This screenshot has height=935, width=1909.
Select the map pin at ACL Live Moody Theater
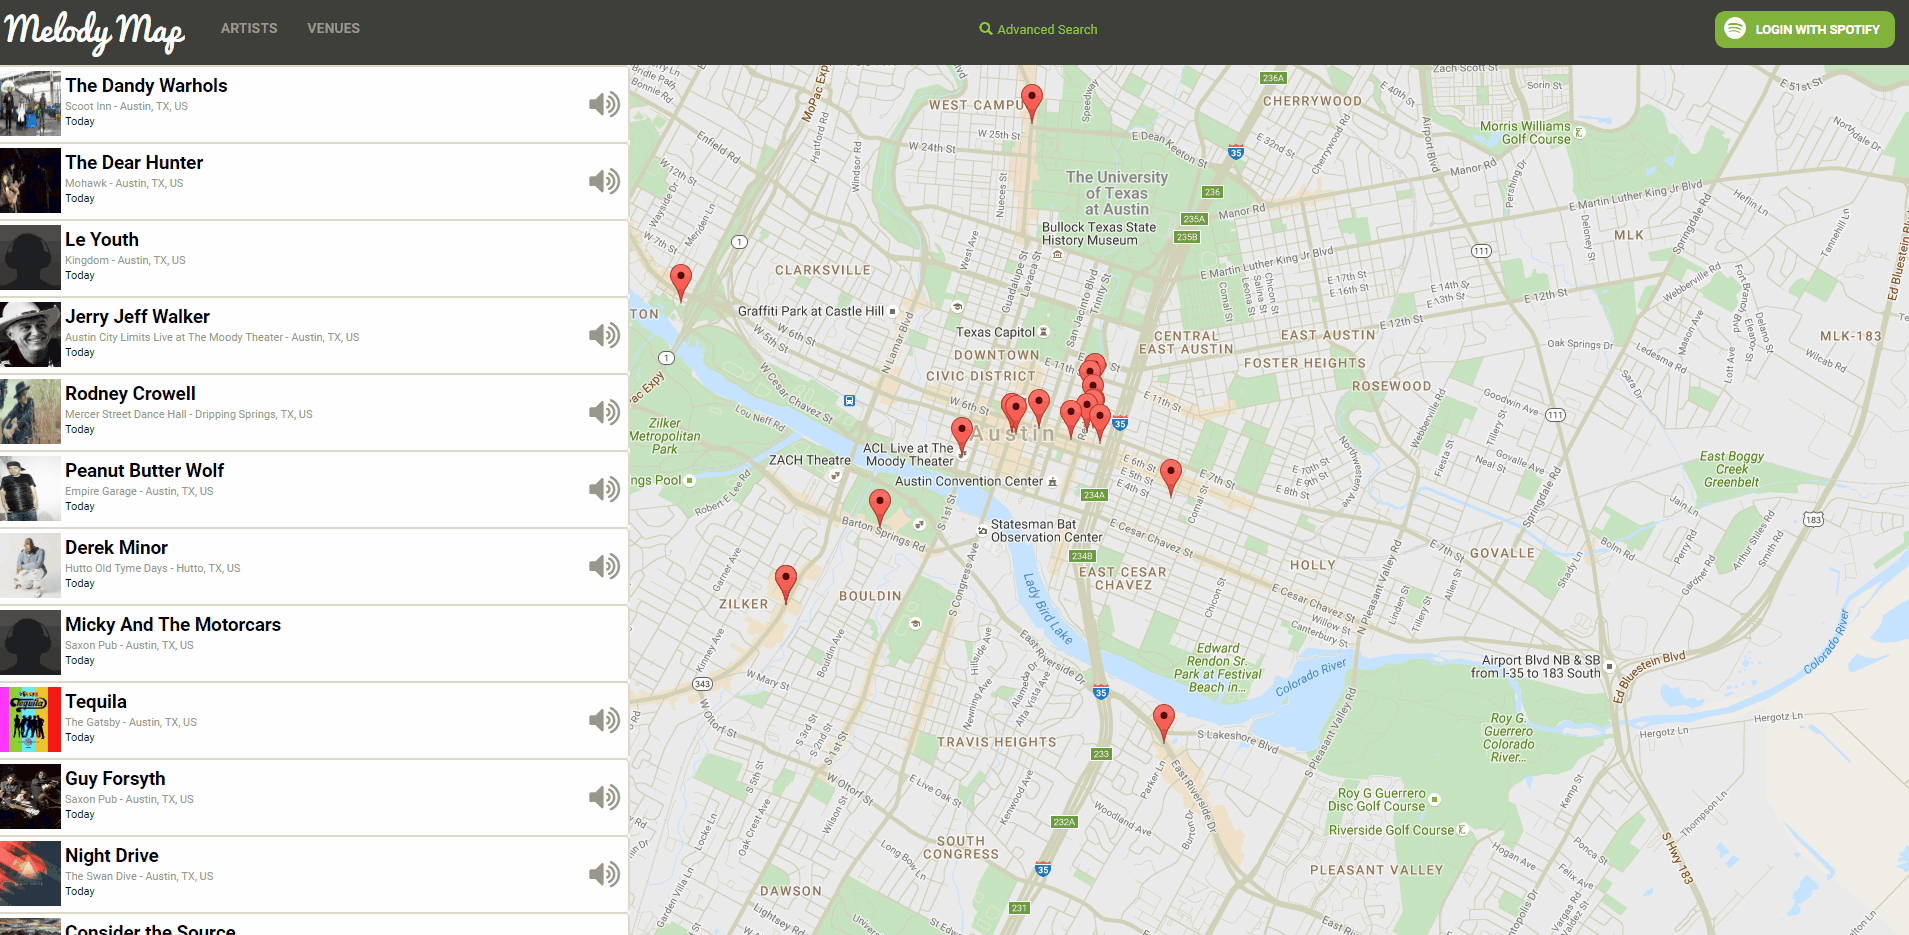pos(962,436)
